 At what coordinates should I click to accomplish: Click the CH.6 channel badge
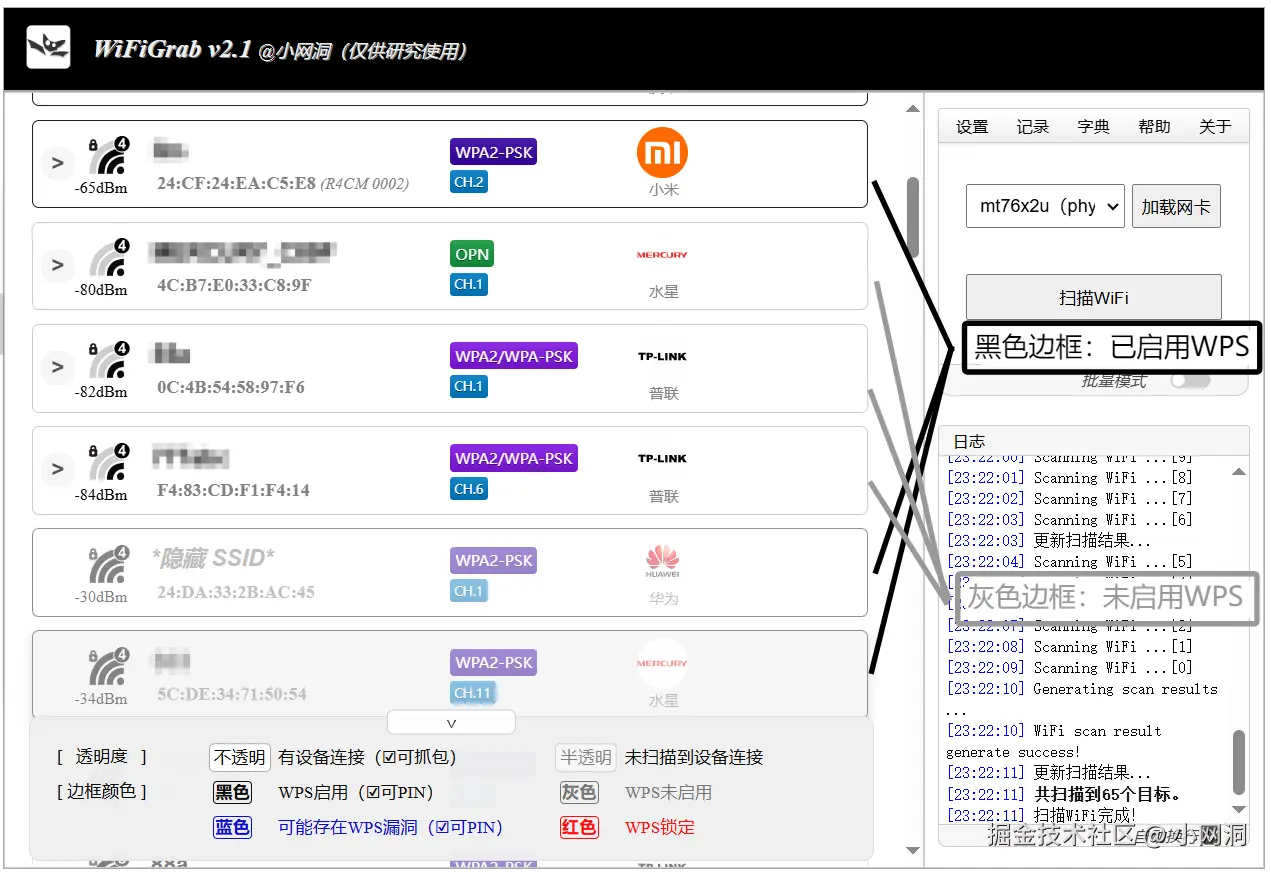click(x=469, y=489)
